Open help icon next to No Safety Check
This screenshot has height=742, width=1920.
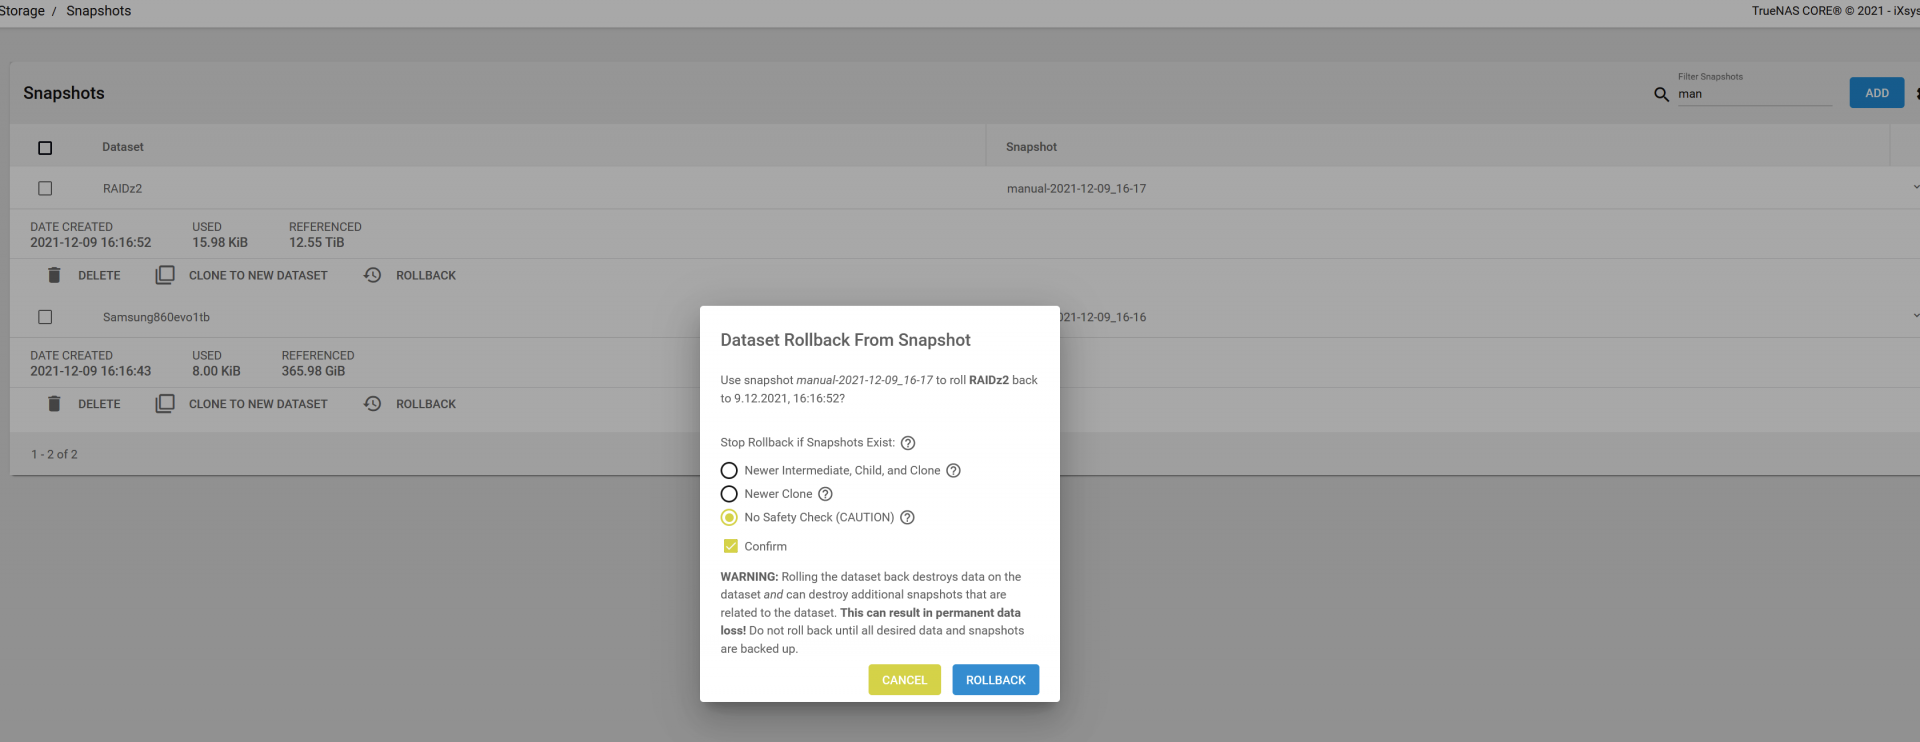click(908, 518)
